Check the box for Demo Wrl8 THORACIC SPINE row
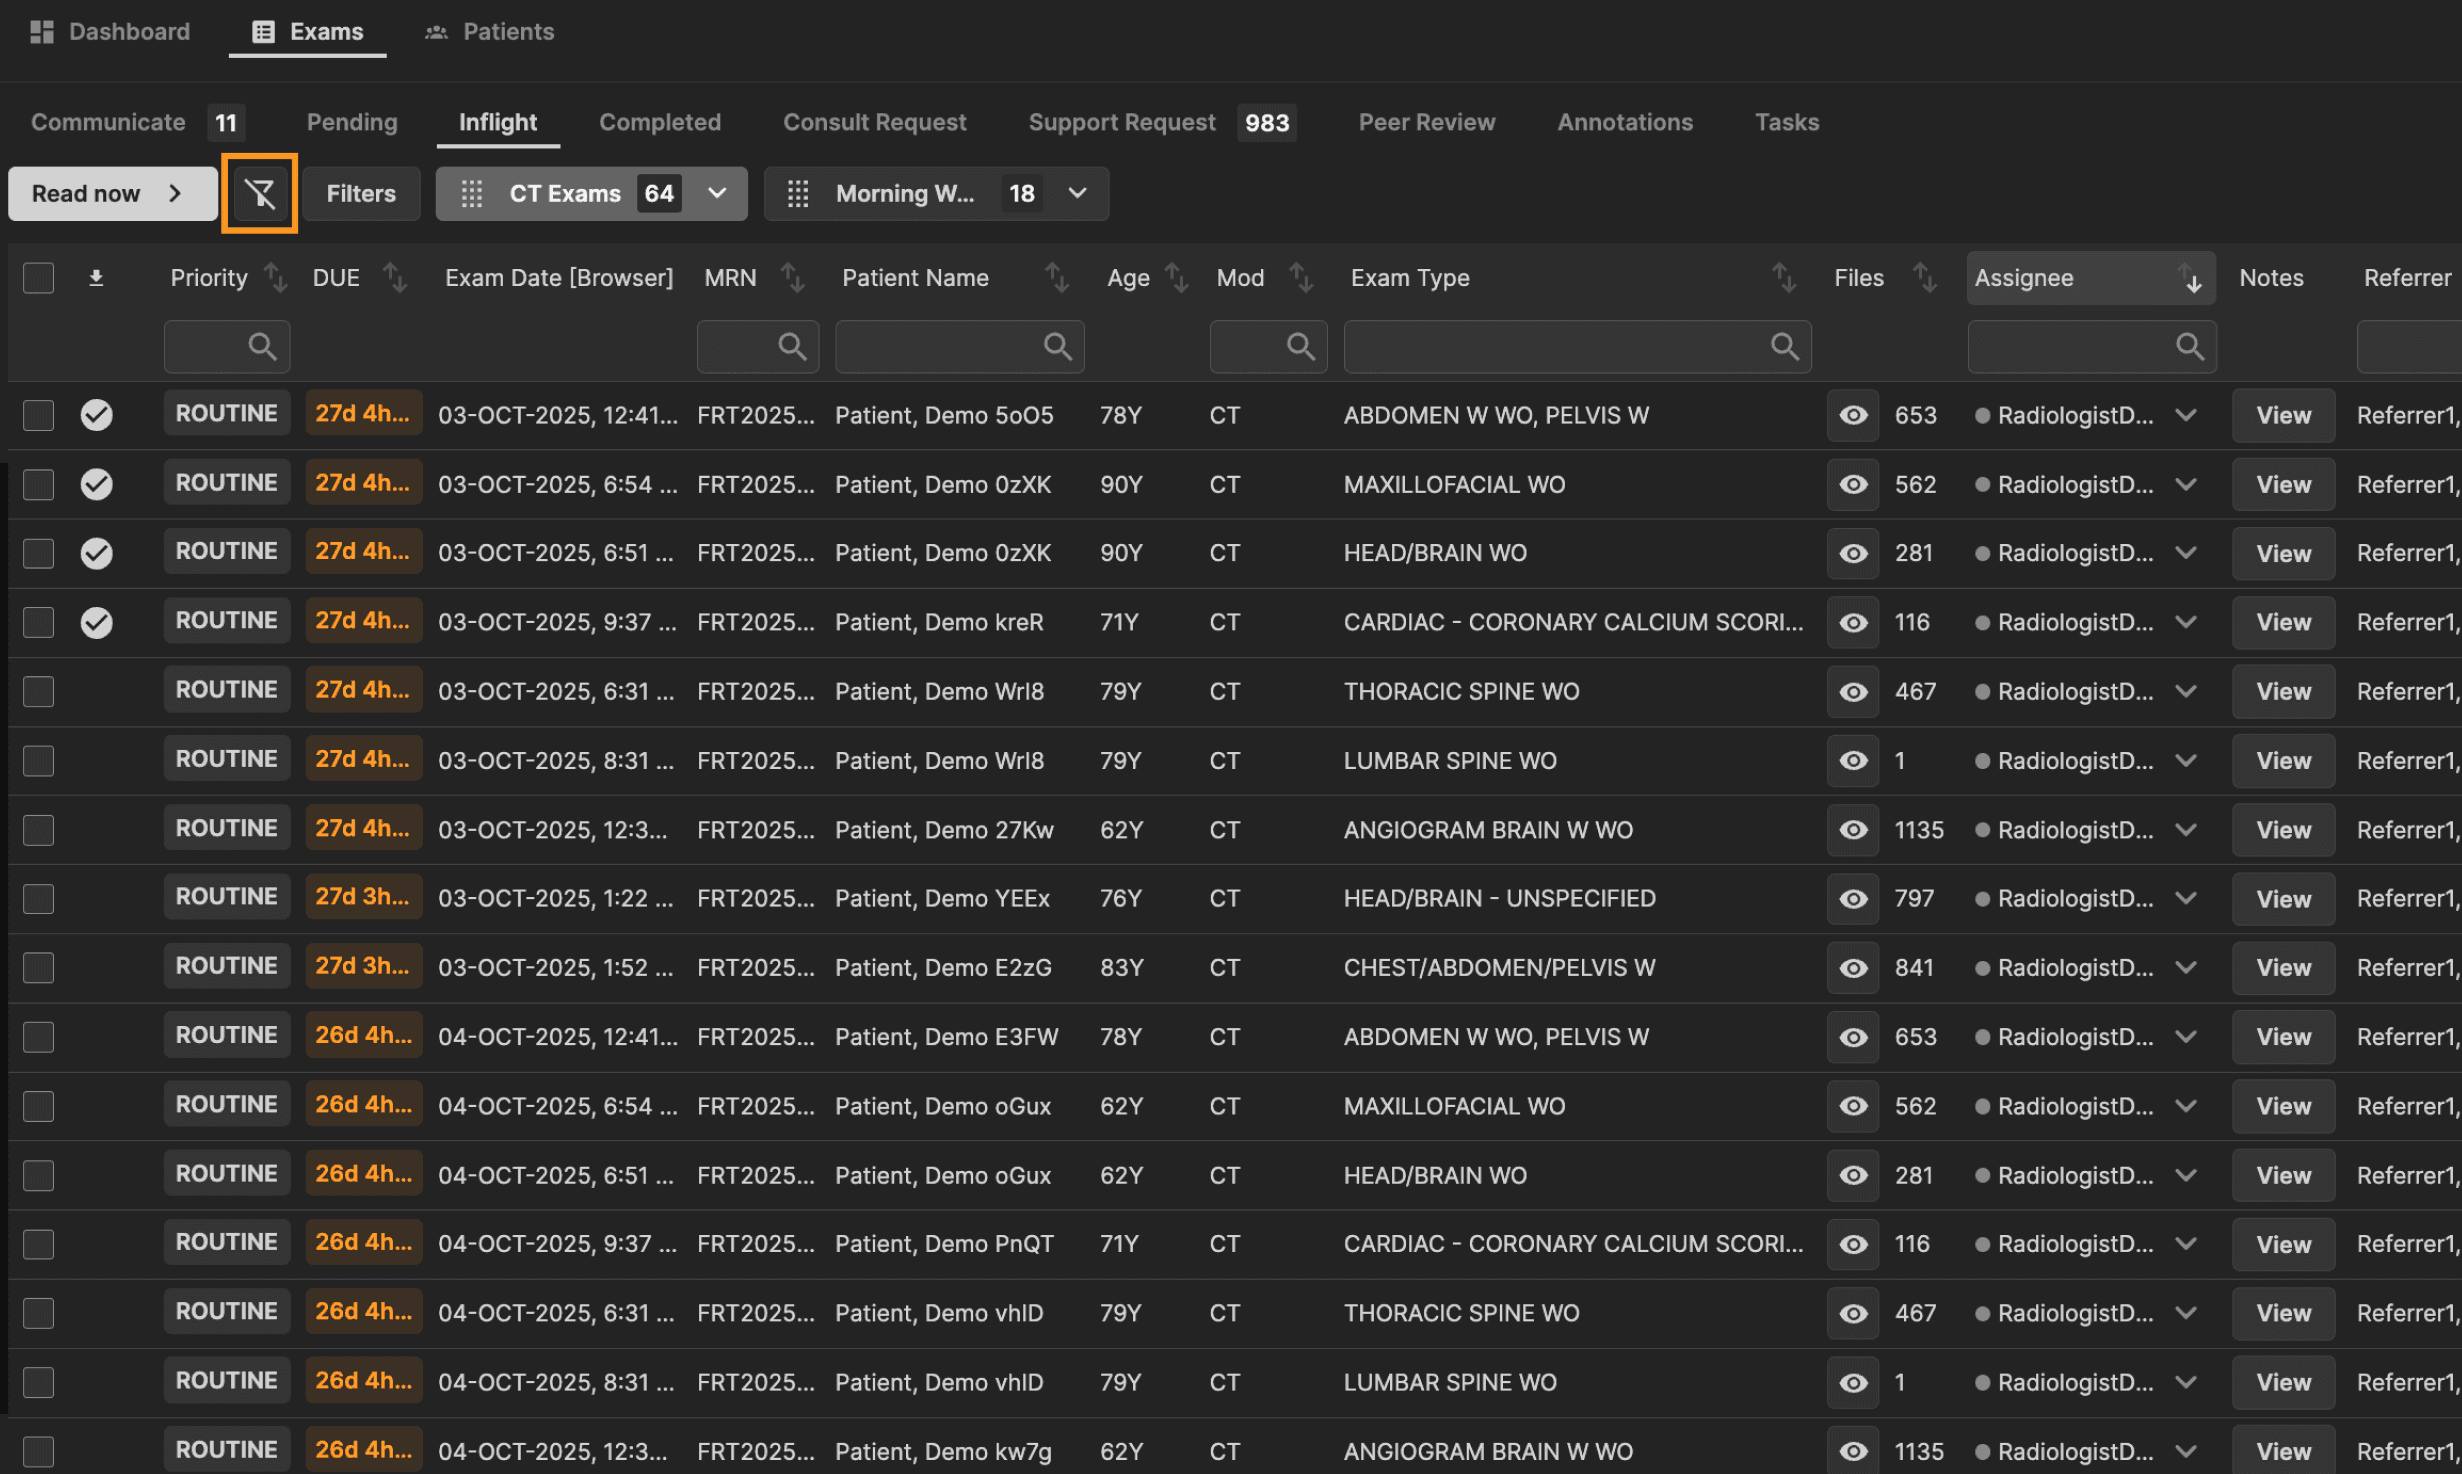 point(38,692)
